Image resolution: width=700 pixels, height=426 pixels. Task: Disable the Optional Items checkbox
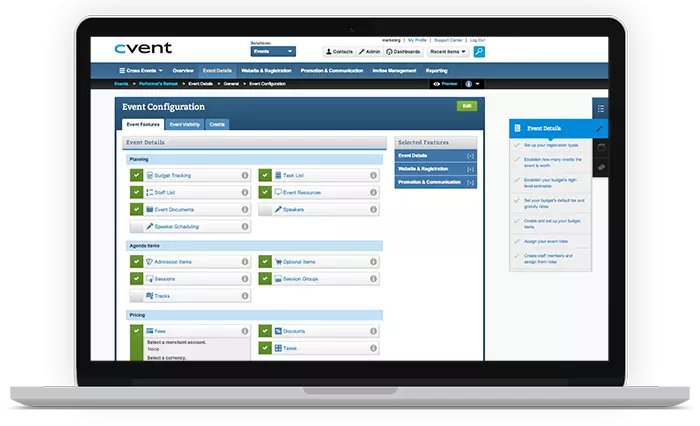point(265,262)
